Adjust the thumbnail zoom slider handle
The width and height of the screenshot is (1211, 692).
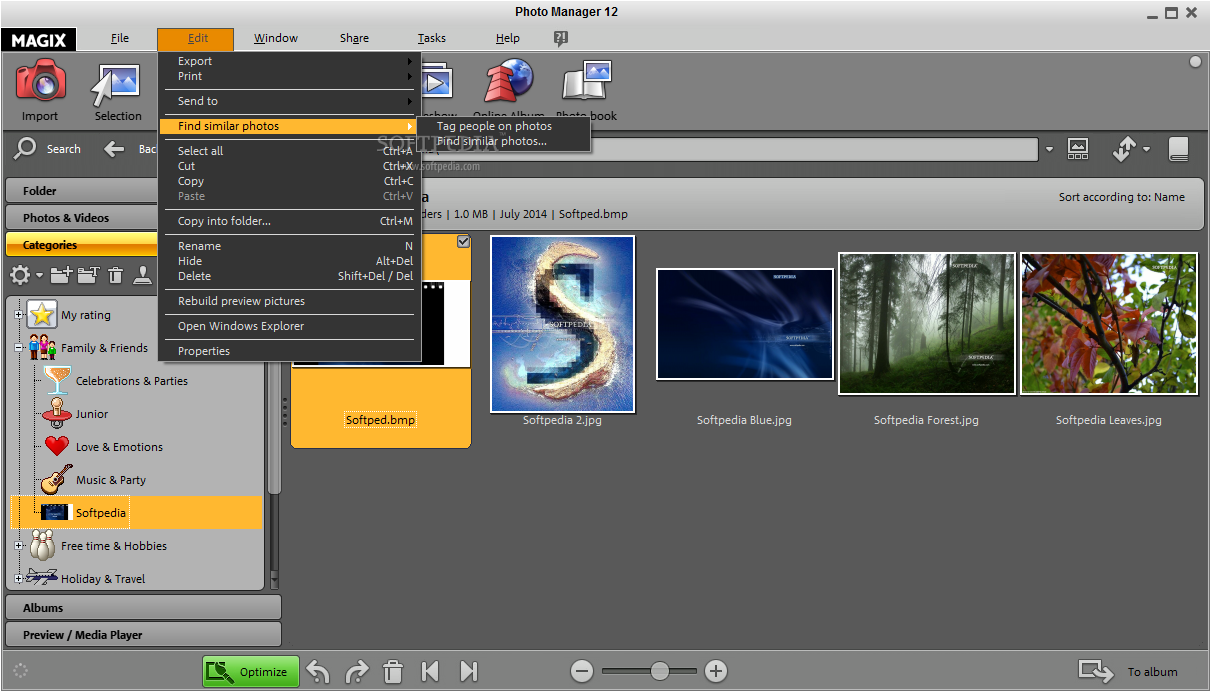coord(659,671)
